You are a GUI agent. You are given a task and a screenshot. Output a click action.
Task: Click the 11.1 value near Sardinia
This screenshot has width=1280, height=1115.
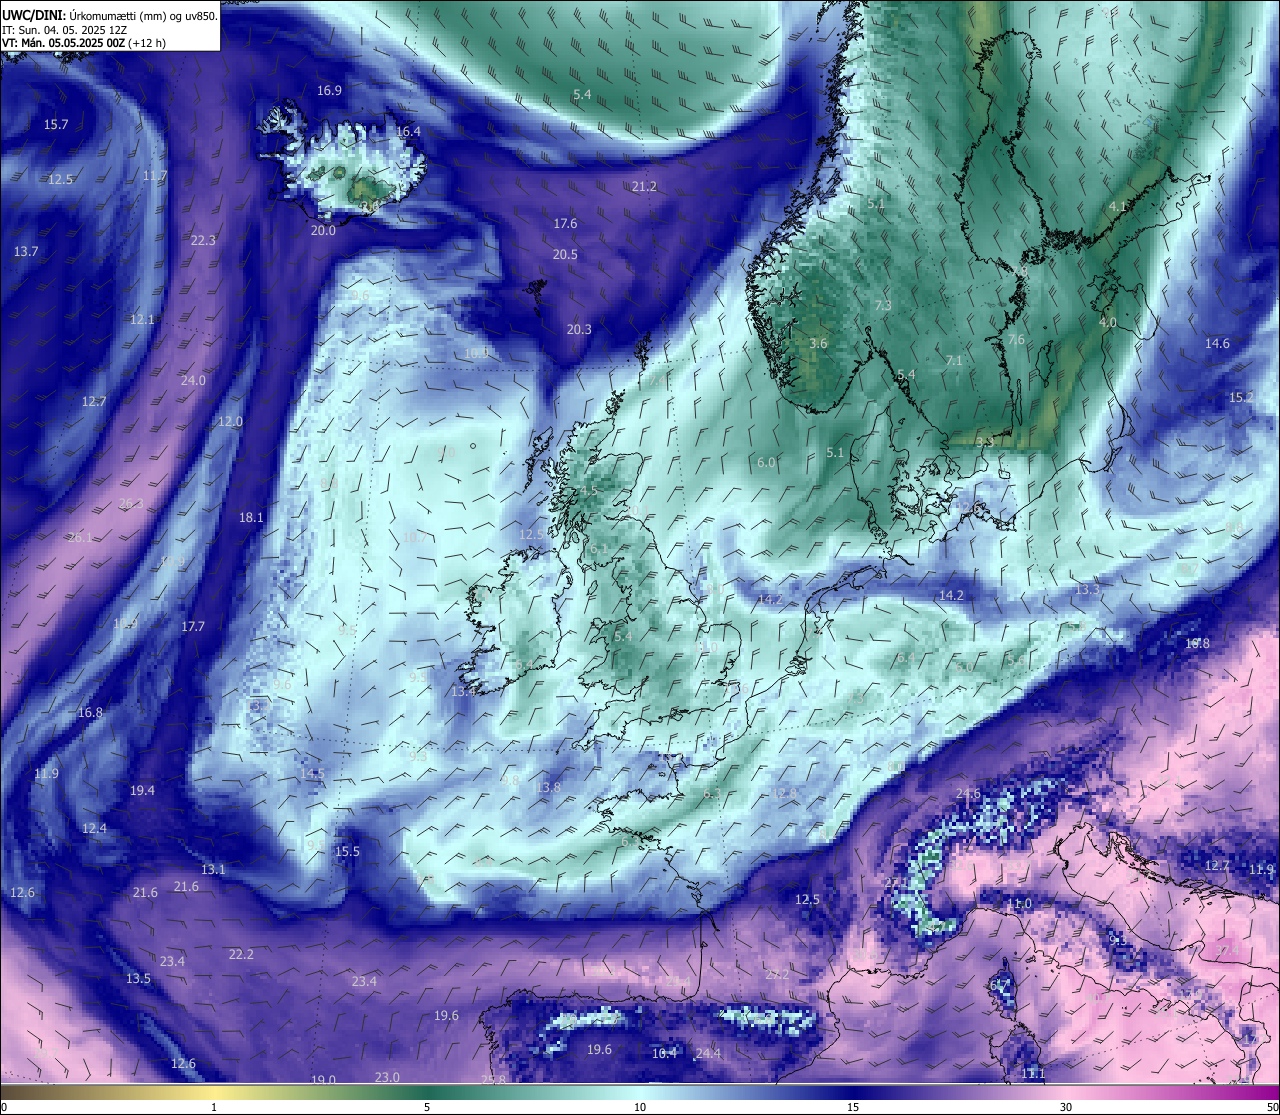(1033, 1075)
